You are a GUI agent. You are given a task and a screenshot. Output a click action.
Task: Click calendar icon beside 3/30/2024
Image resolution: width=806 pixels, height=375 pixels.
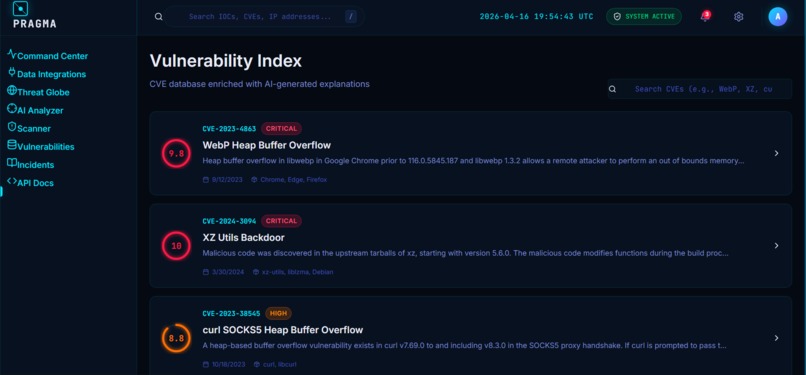tap(206, 272)
